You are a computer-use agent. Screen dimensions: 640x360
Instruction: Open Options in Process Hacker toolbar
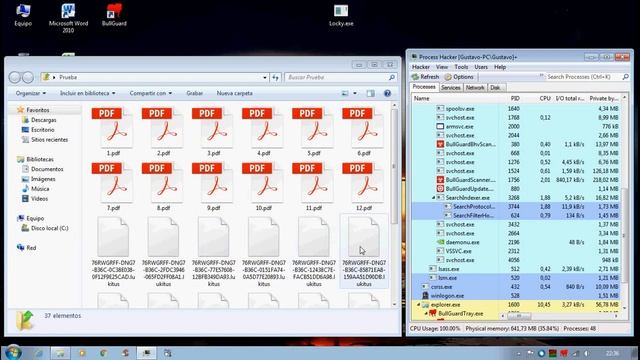tap(459, 77)
